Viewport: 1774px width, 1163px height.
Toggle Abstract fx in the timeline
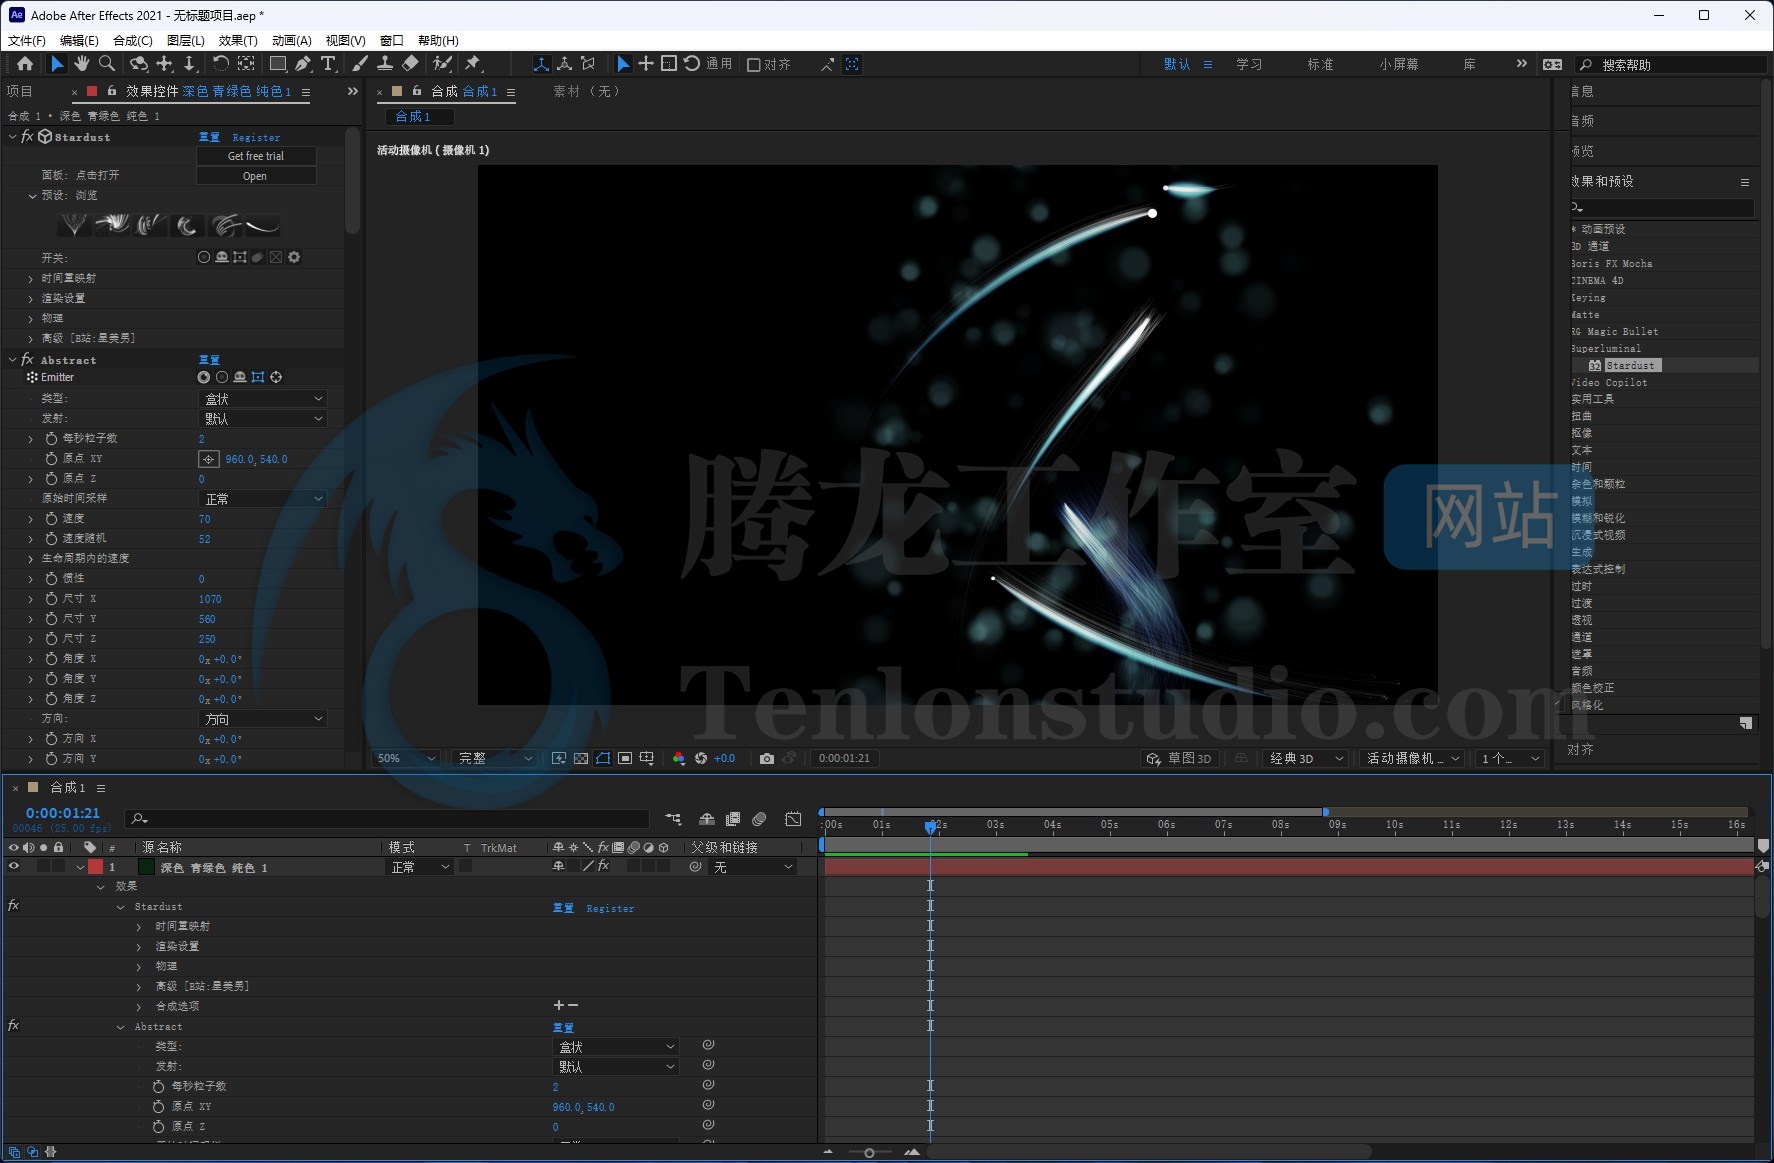(x=14, y=1026)
